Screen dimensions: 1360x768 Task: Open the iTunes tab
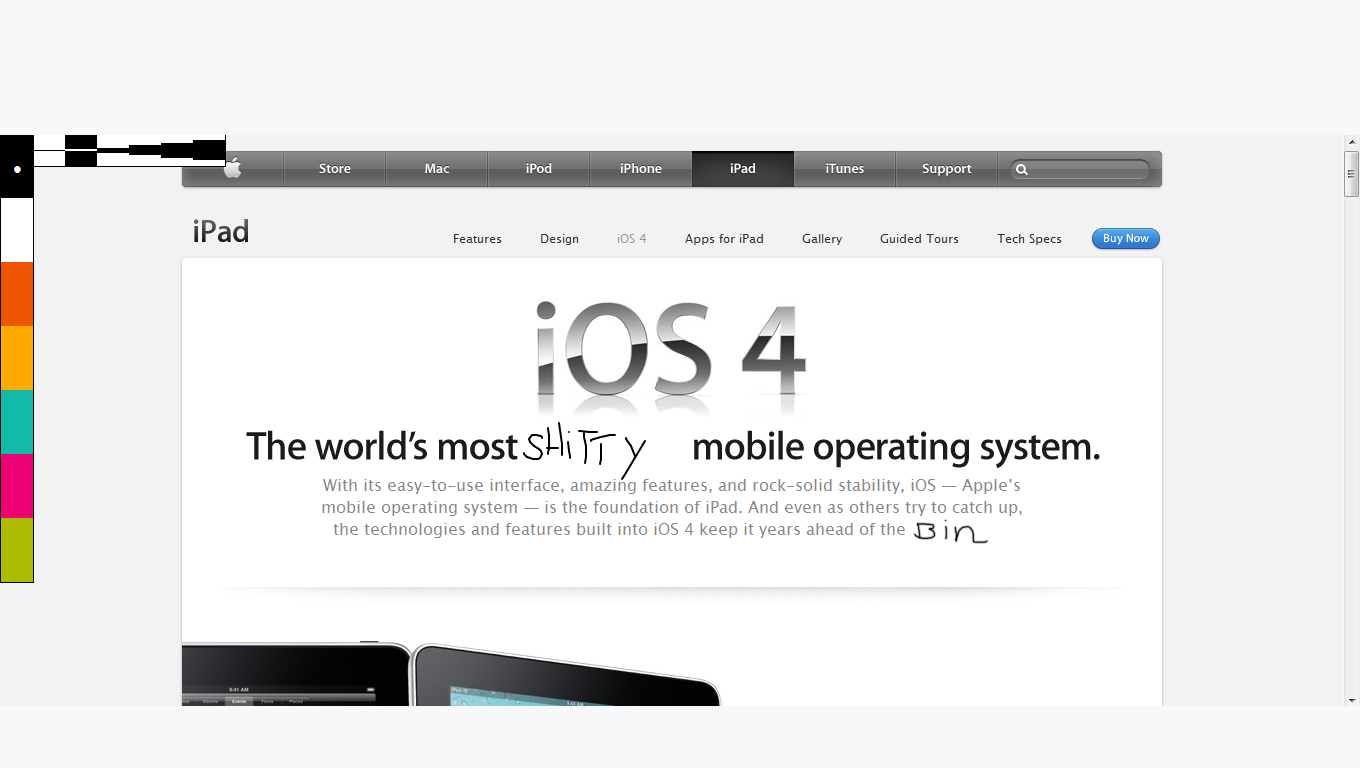(845, 169)
